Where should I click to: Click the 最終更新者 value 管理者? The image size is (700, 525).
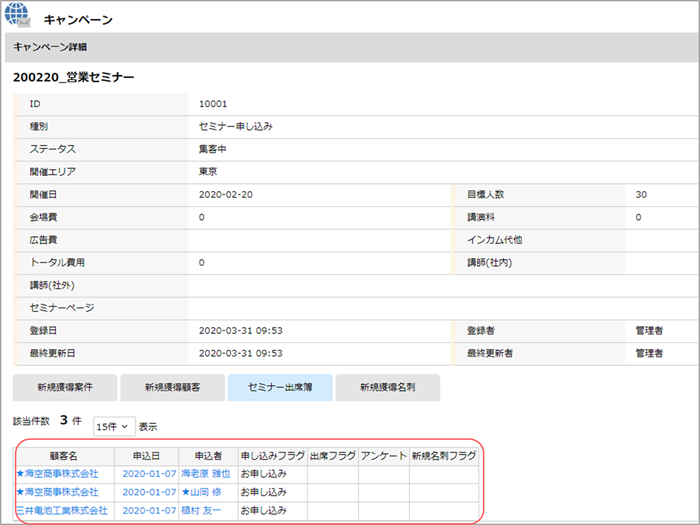pos(649,354)
